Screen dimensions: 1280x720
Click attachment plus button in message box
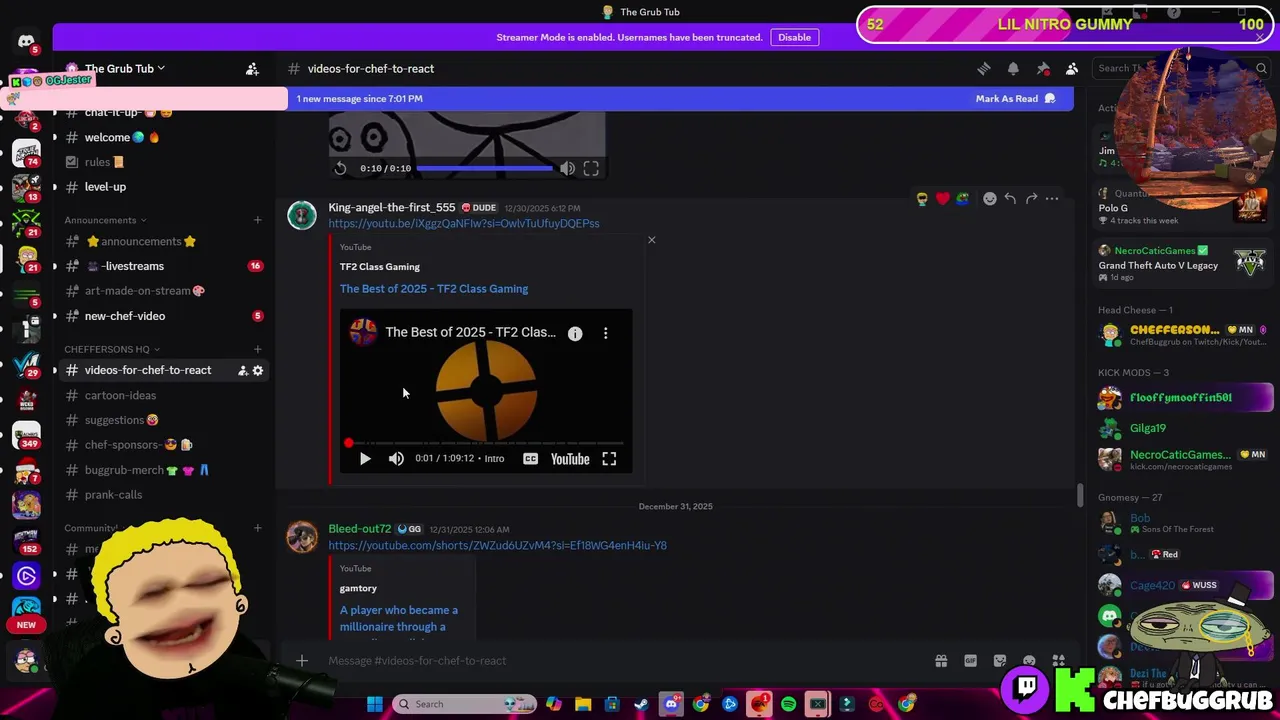(302, 660)
